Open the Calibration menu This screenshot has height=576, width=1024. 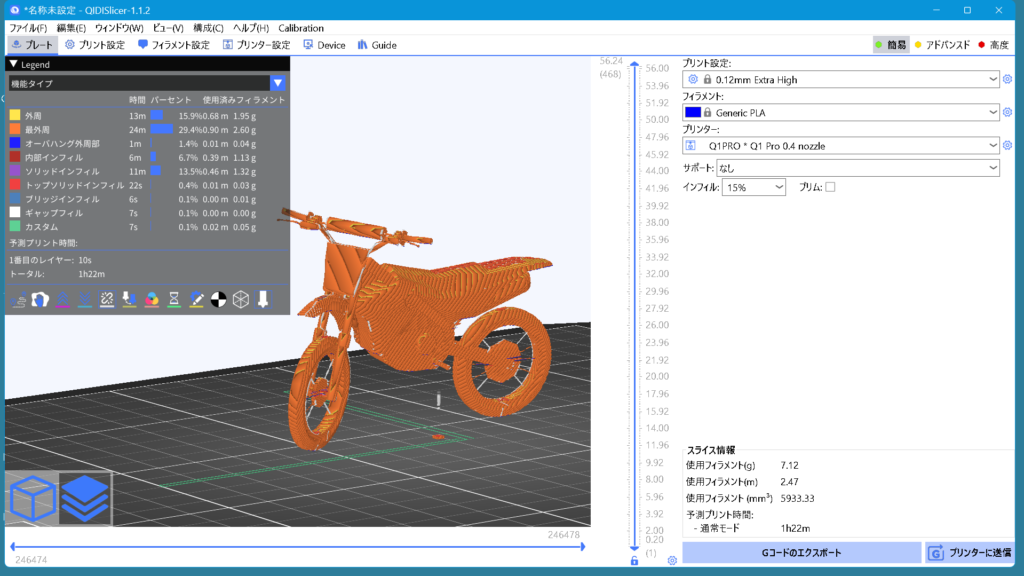point(300,28)
